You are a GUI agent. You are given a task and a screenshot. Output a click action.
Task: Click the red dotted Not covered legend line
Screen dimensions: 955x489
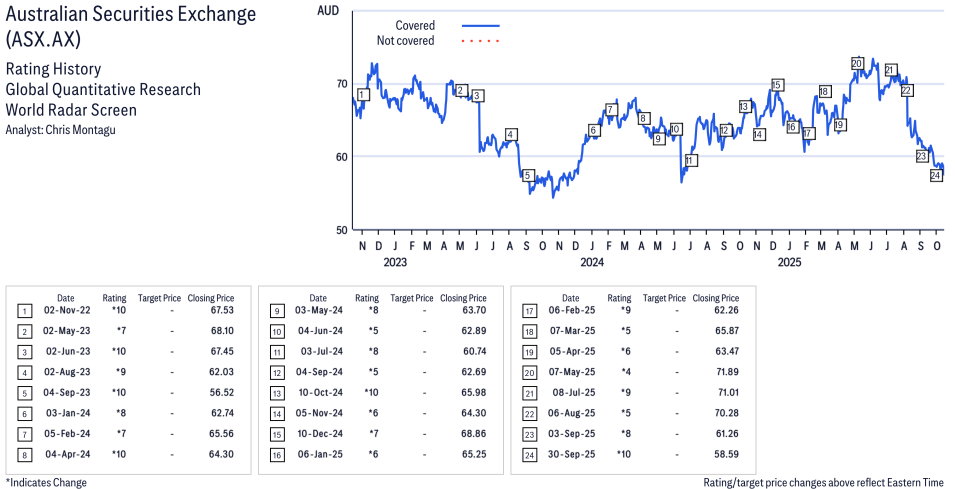[x=480, y=41]
